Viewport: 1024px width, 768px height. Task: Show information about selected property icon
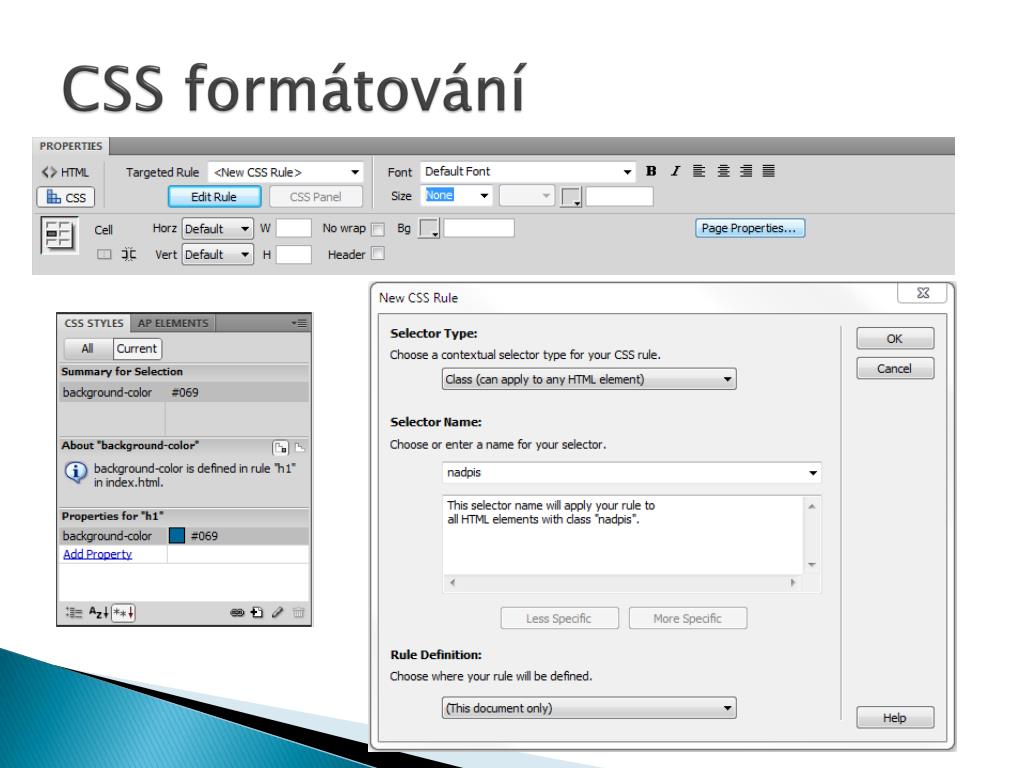[x=281, y=447]
